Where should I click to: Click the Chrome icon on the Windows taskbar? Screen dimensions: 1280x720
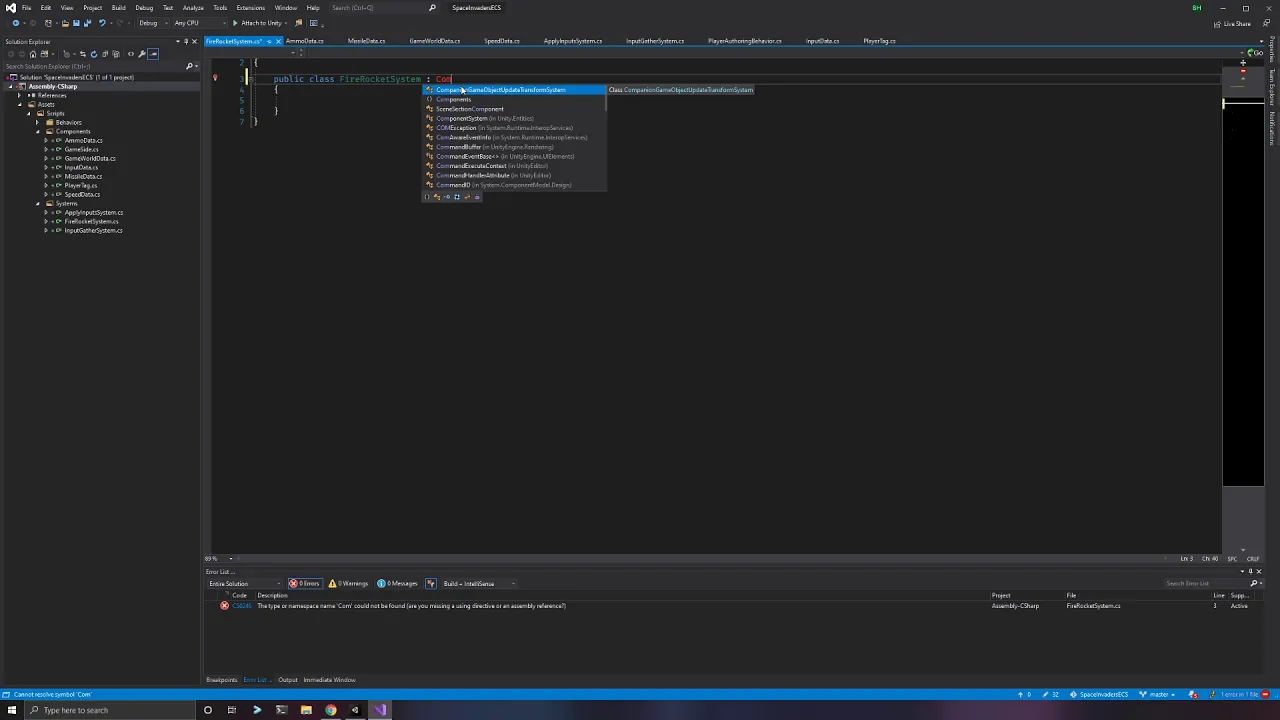coord(330,710)
